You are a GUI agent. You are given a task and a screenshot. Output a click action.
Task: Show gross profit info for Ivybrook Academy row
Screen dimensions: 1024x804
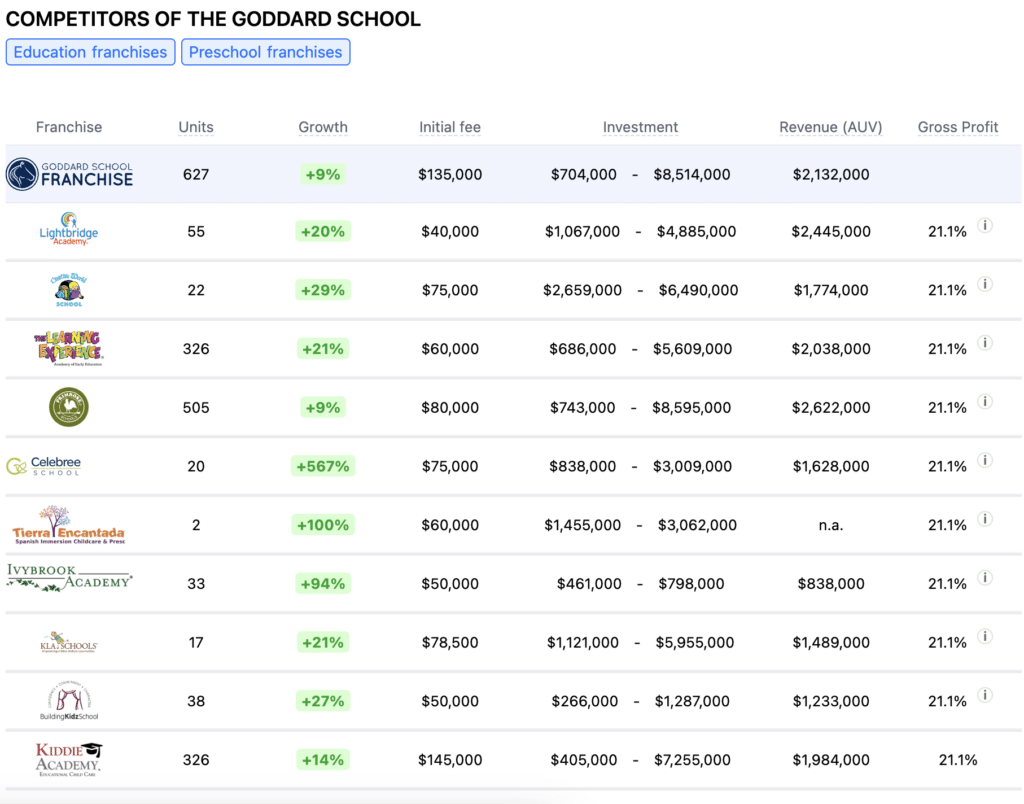[x=985, y=578]
